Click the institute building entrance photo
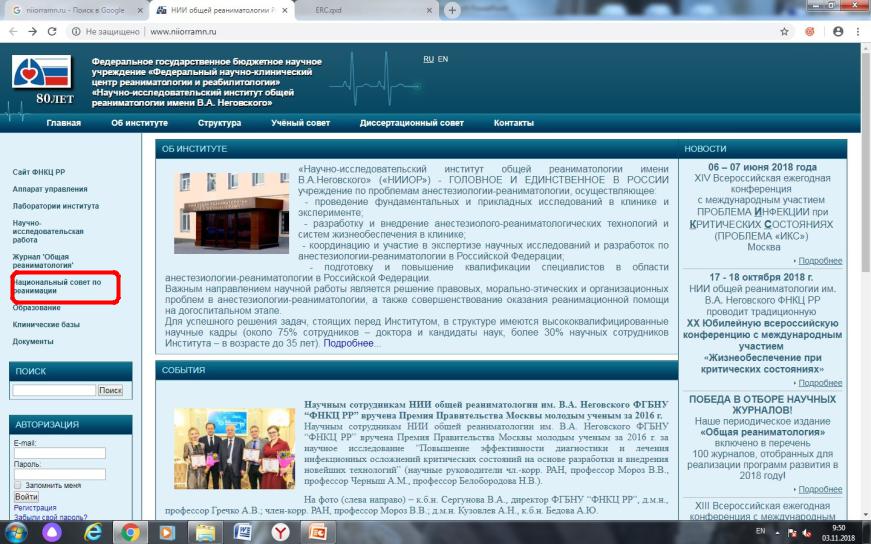 point(231,213)
